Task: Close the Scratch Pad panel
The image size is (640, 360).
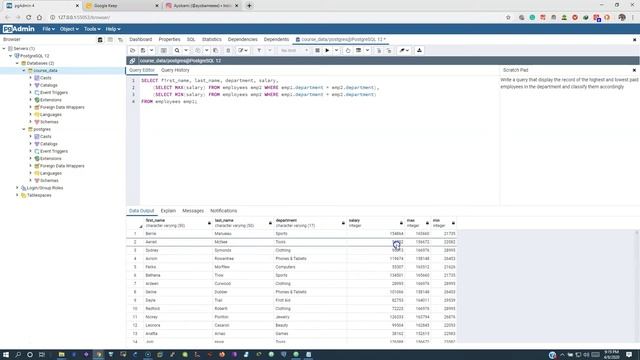Action: 634,70
